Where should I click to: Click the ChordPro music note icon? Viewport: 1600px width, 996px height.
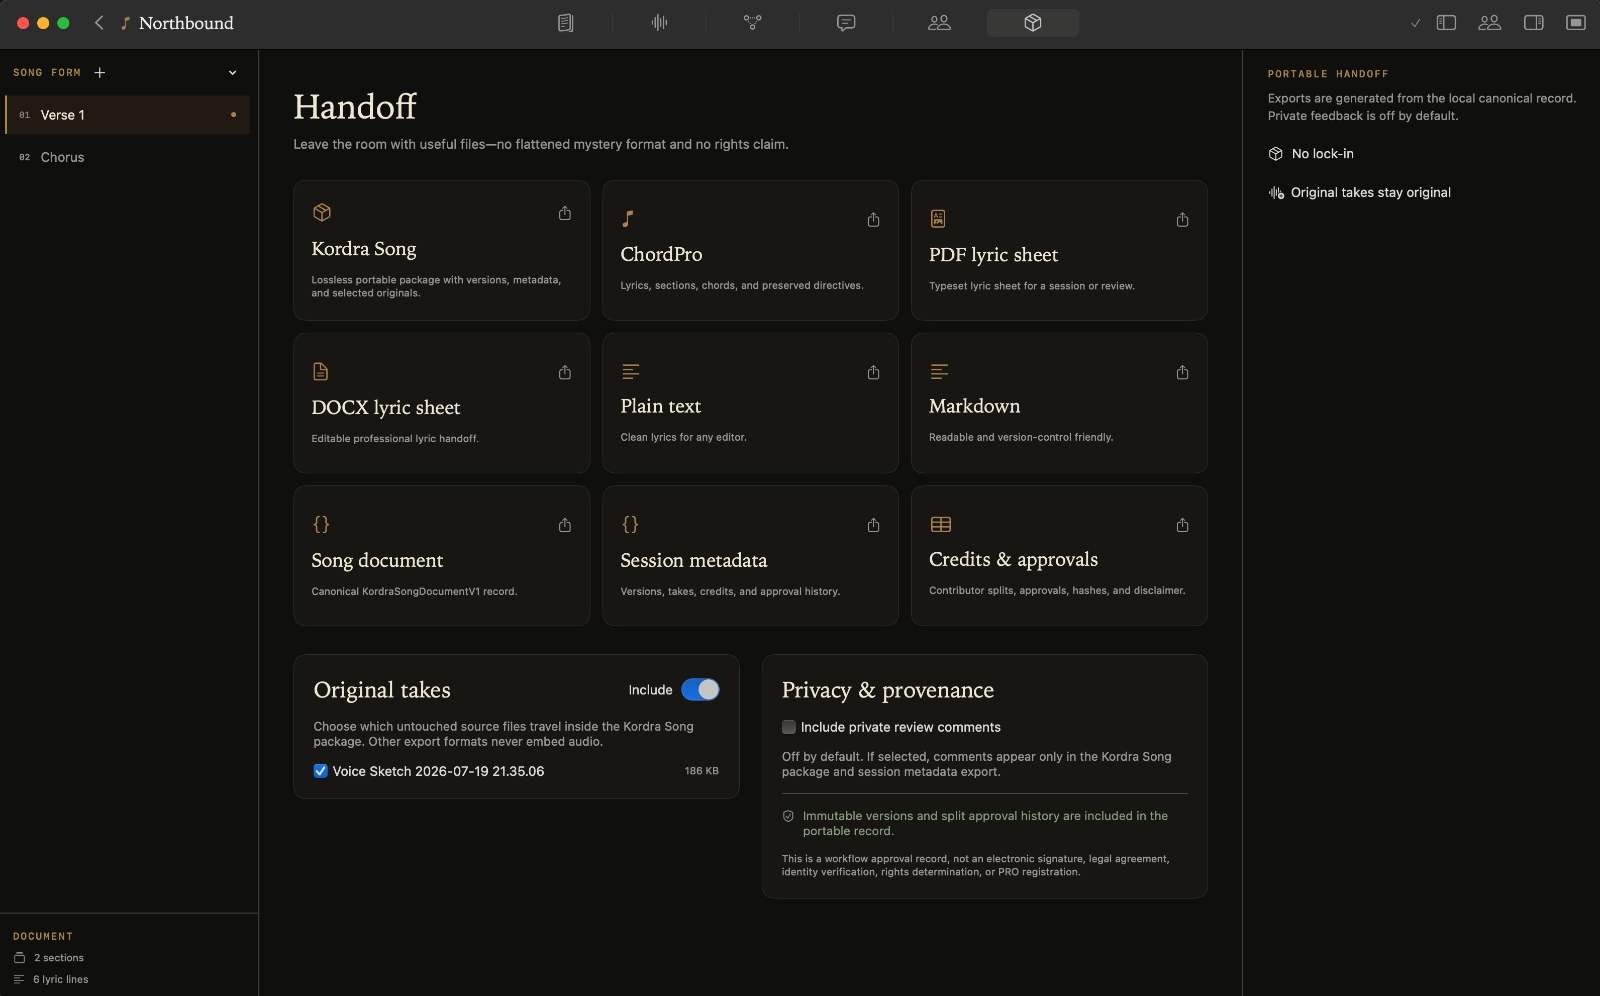pyautogui.click(x=628, y=219)
